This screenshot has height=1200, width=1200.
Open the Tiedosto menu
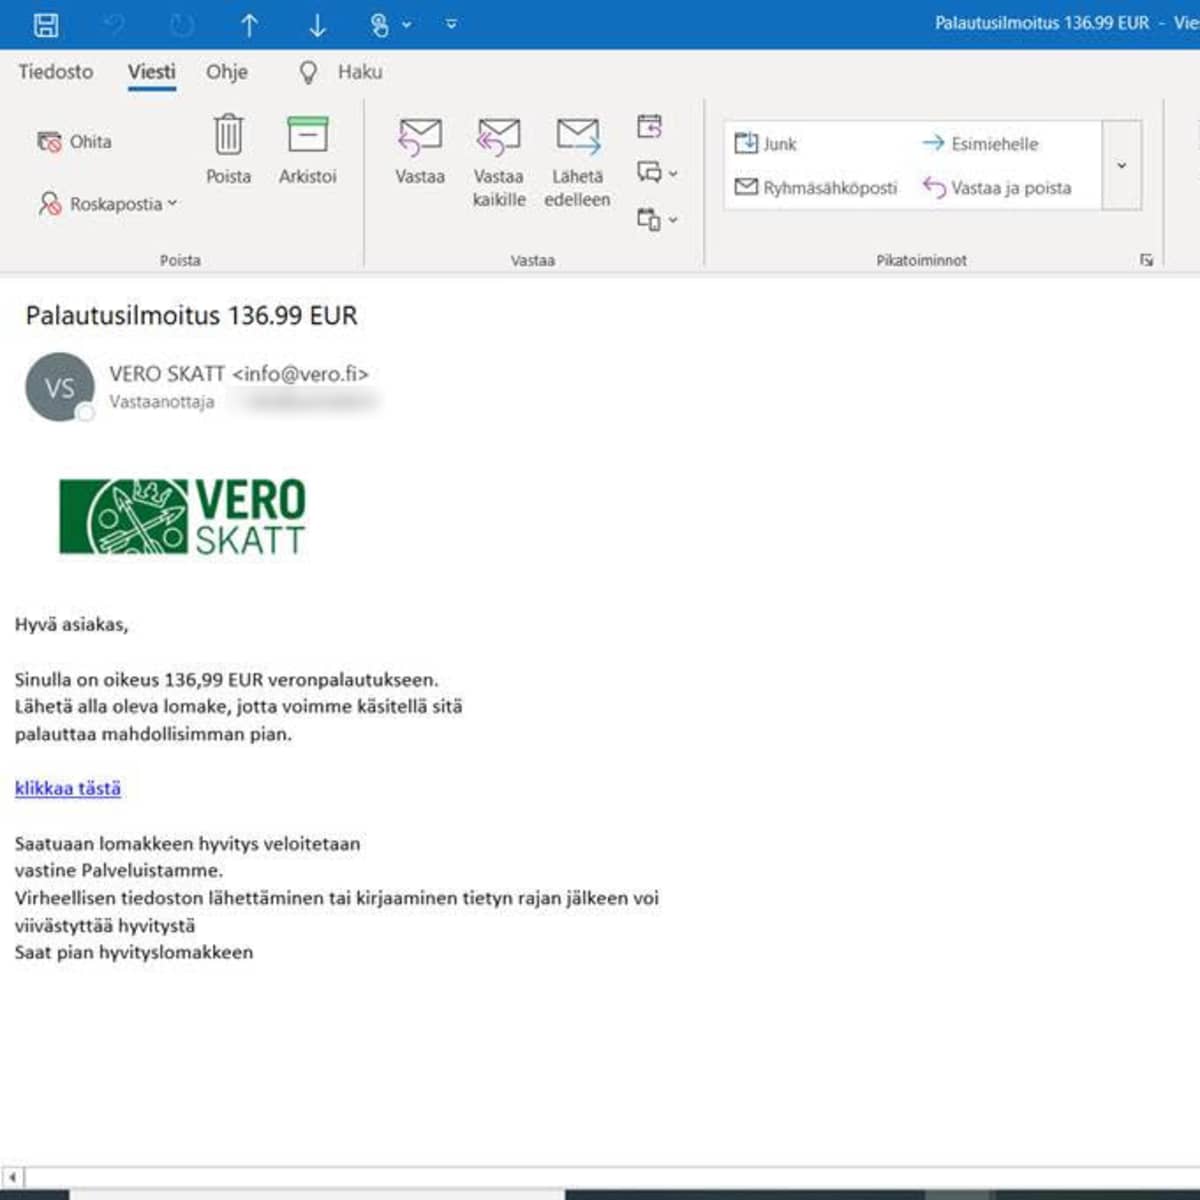pos(56,72)
